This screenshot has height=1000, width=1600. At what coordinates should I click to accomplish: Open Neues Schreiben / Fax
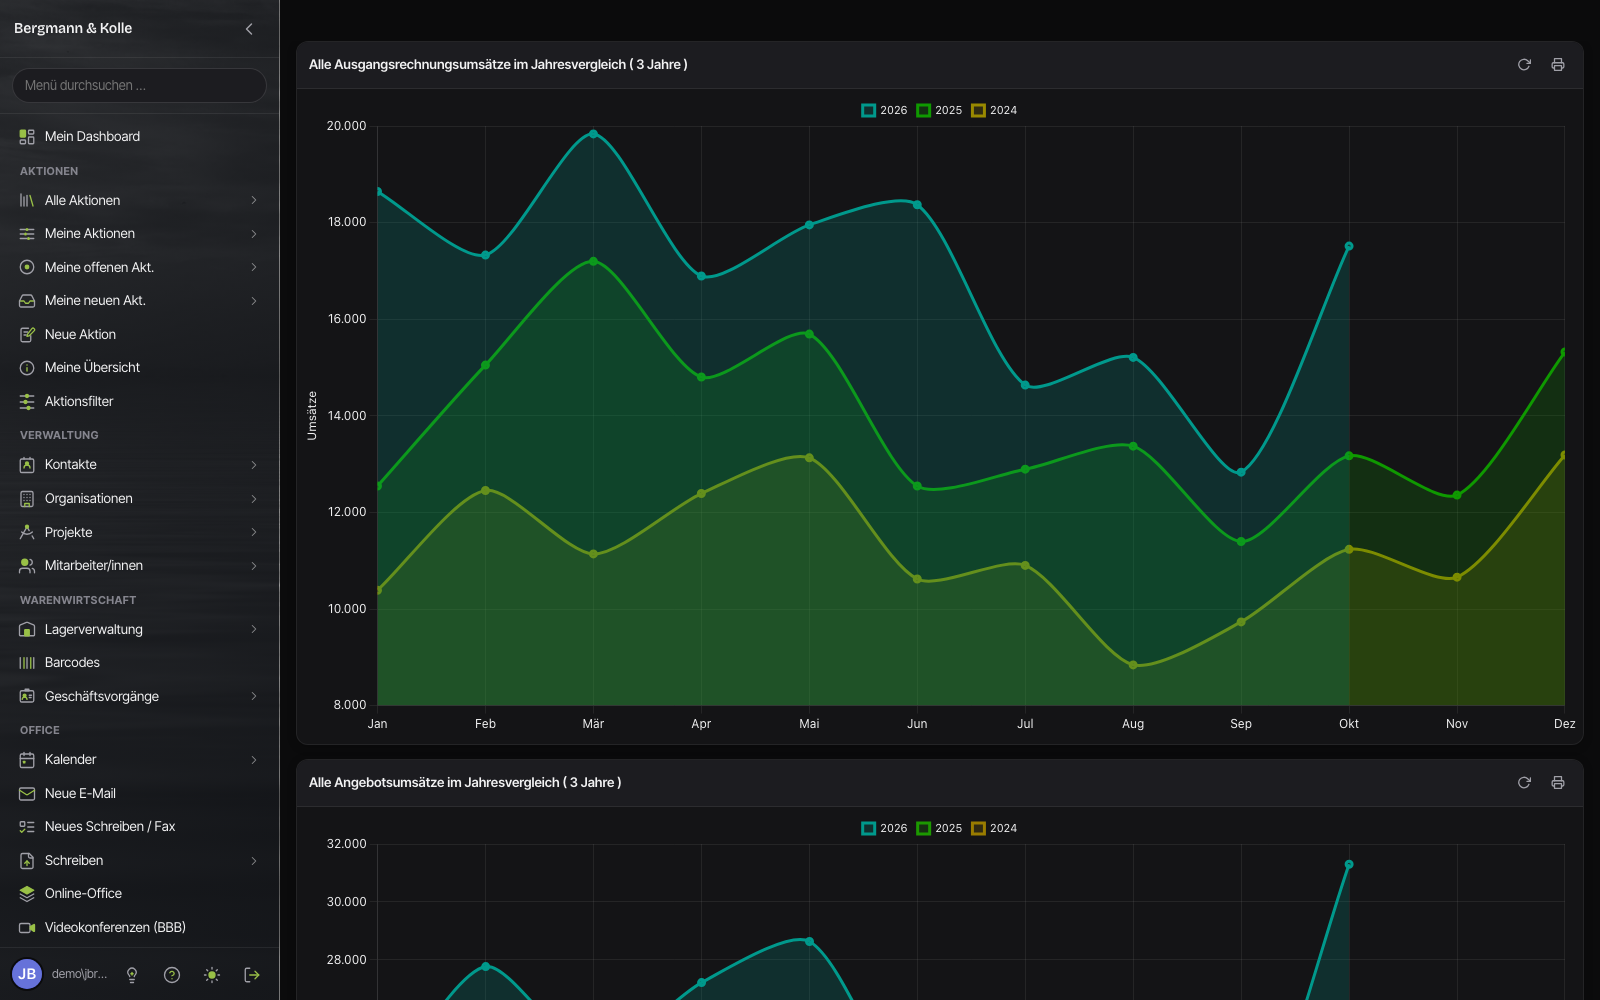pos(139,827)
